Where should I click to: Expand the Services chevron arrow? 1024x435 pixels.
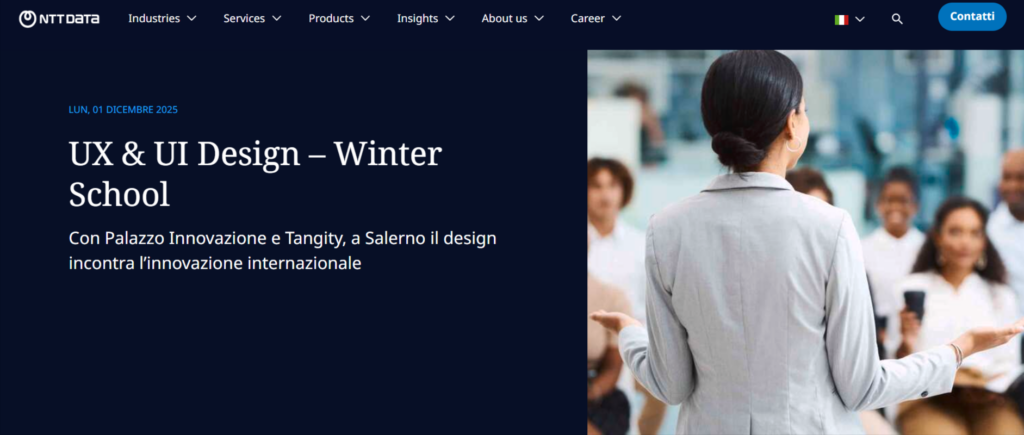pyautogui.click(x=277, y=19)
